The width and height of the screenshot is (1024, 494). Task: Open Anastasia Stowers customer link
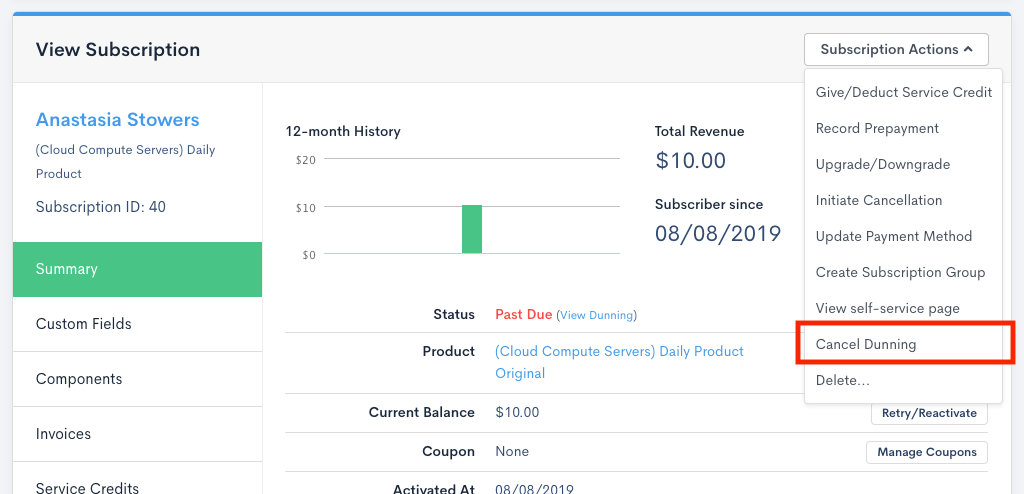pos(117,120)
